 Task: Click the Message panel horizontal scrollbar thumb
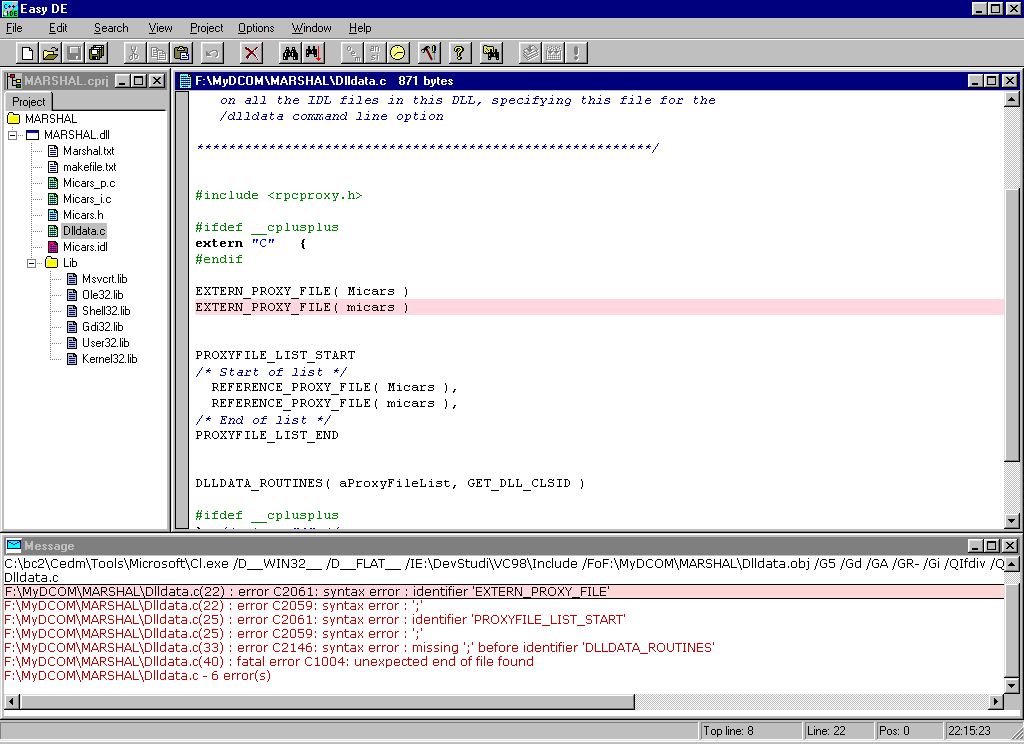tap(327, 702)
